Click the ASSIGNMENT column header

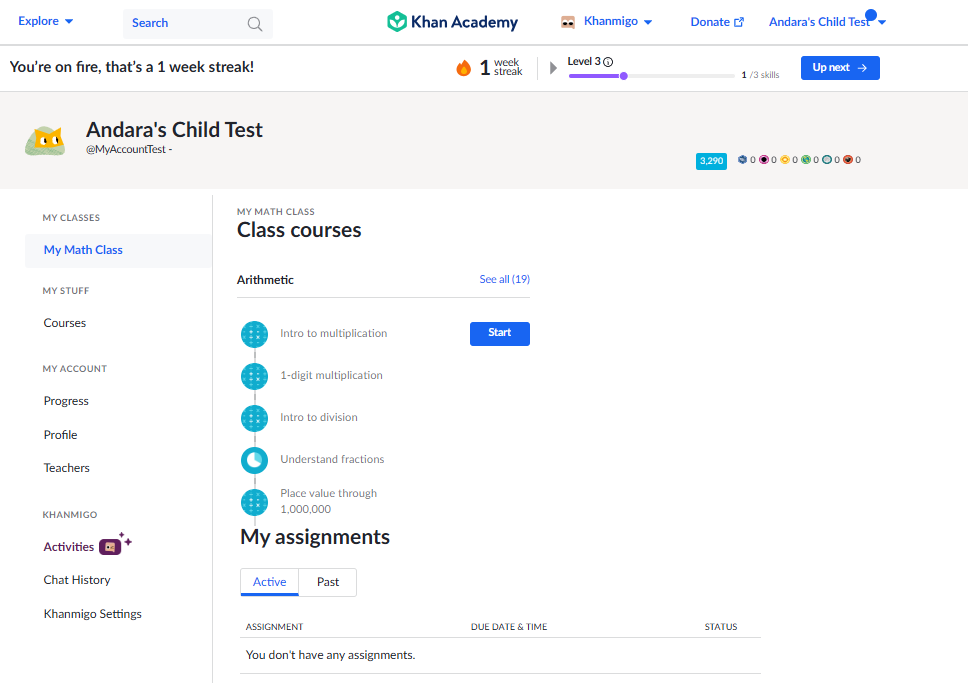pos(274,627)
